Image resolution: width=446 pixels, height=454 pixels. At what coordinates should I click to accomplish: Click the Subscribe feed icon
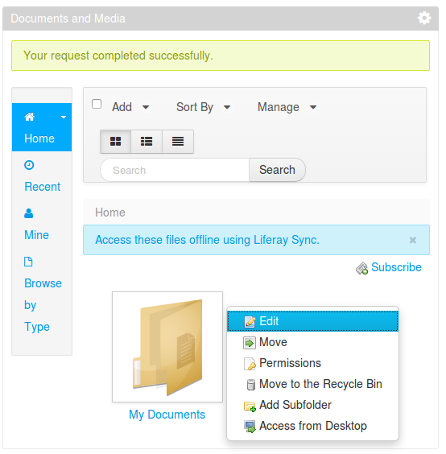click(x=362, y=268)
